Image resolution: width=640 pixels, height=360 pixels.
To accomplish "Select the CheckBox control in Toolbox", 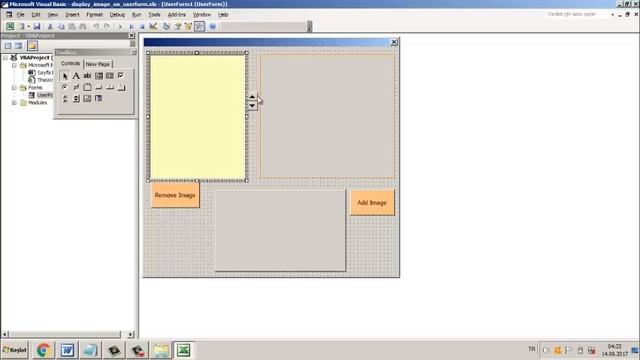I will click(x=121, y=76).
